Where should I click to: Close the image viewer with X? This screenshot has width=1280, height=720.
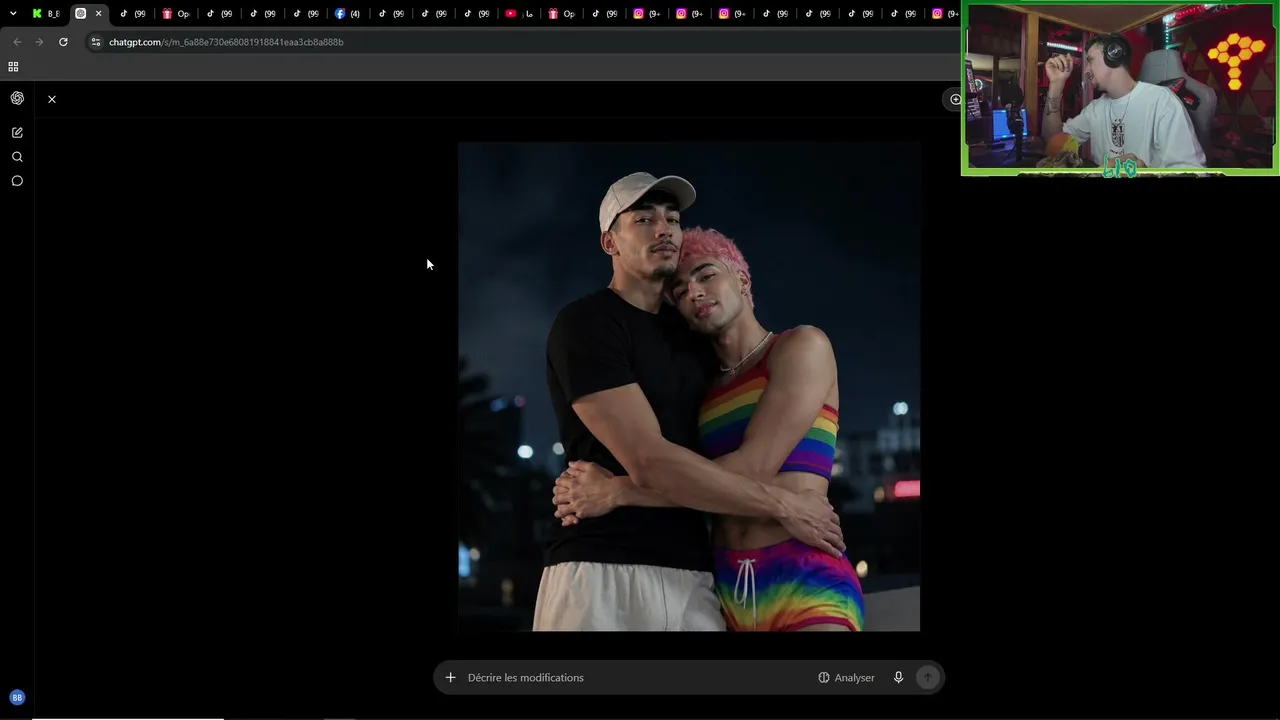pyautogui.click(x=52, y=99)
